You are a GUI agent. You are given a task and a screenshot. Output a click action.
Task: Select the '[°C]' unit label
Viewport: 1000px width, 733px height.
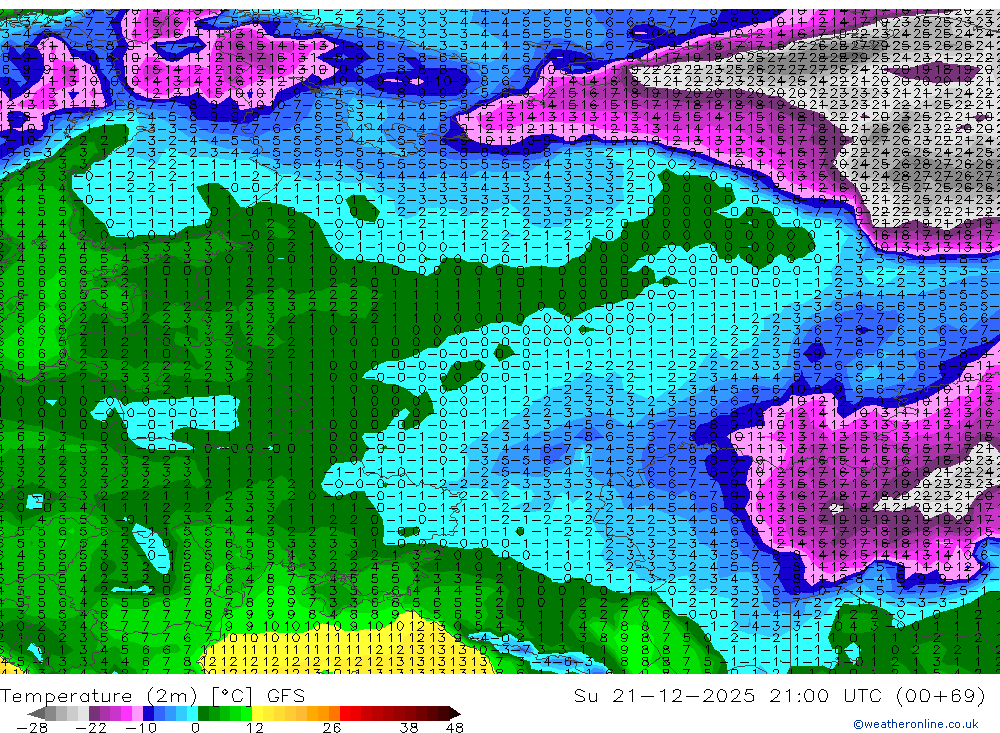tap(232, 695)
